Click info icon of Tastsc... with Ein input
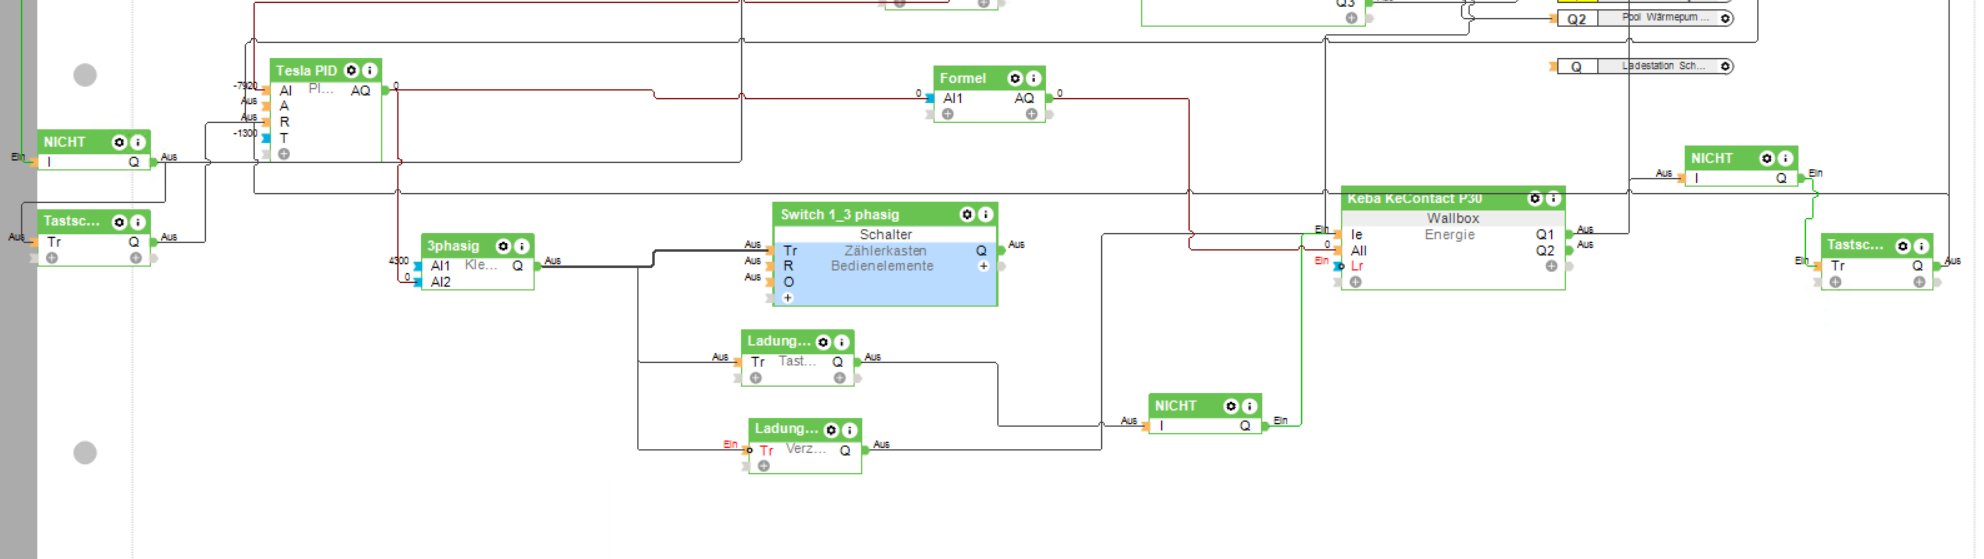This screenshot has height=559, width=1984. [x=1922, y=246]
